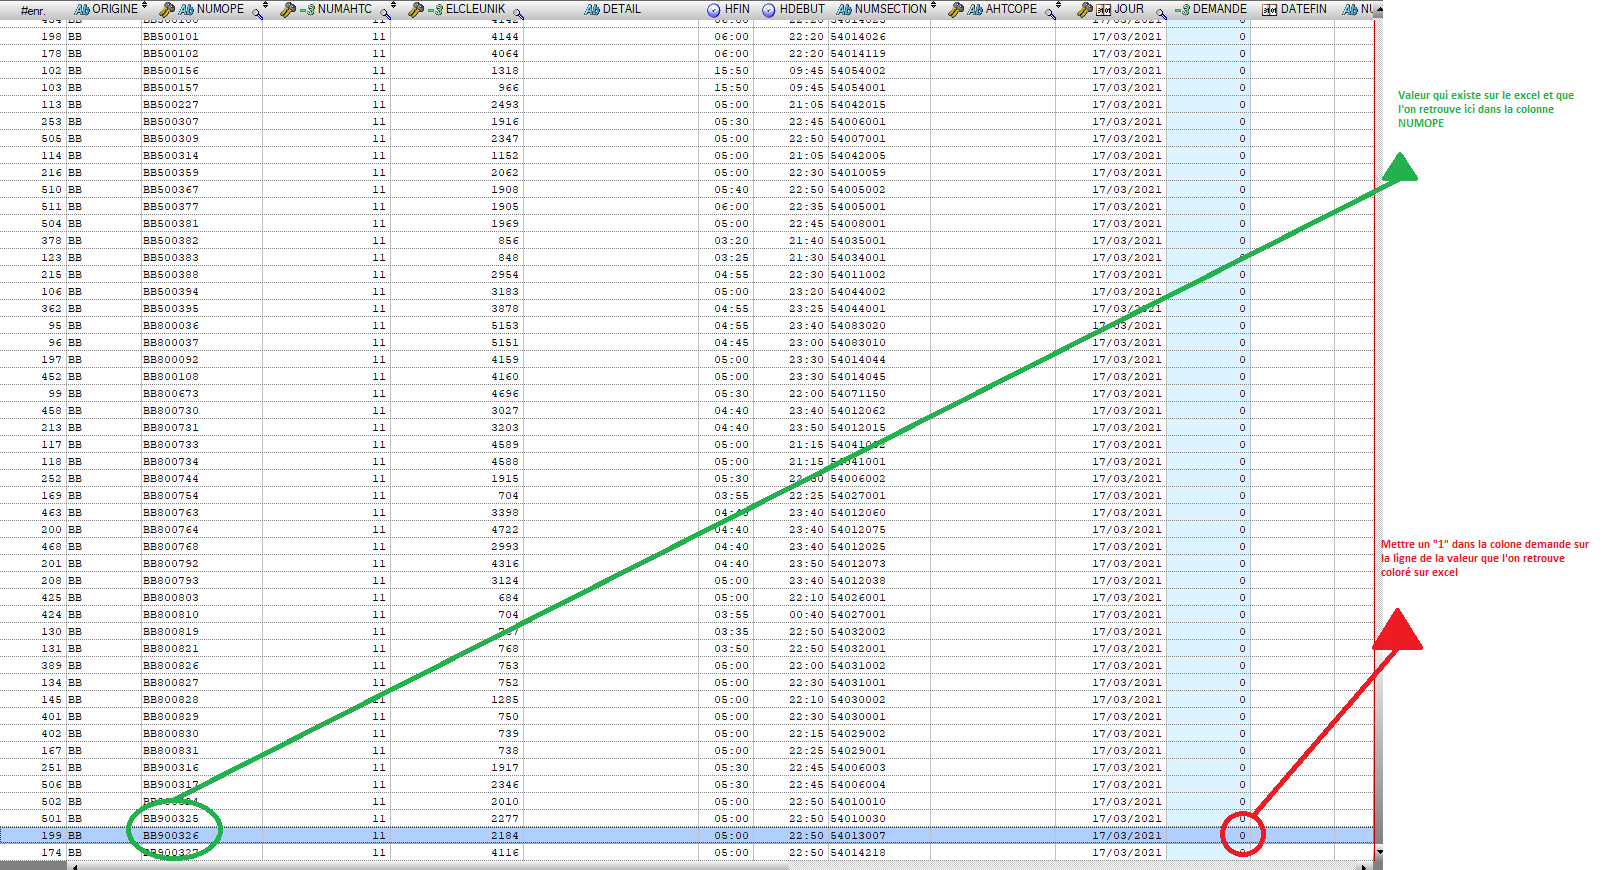The image size is (1607, 870).
Task: Click the calendar icon beside DATEFIN header
Action: (x=1269, y=9)
